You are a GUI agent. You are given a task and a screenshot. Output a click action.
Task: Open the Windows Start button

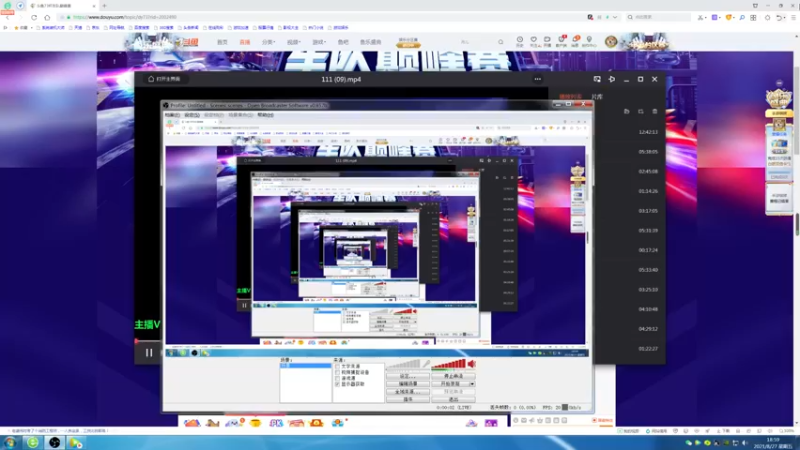[10, 442]
